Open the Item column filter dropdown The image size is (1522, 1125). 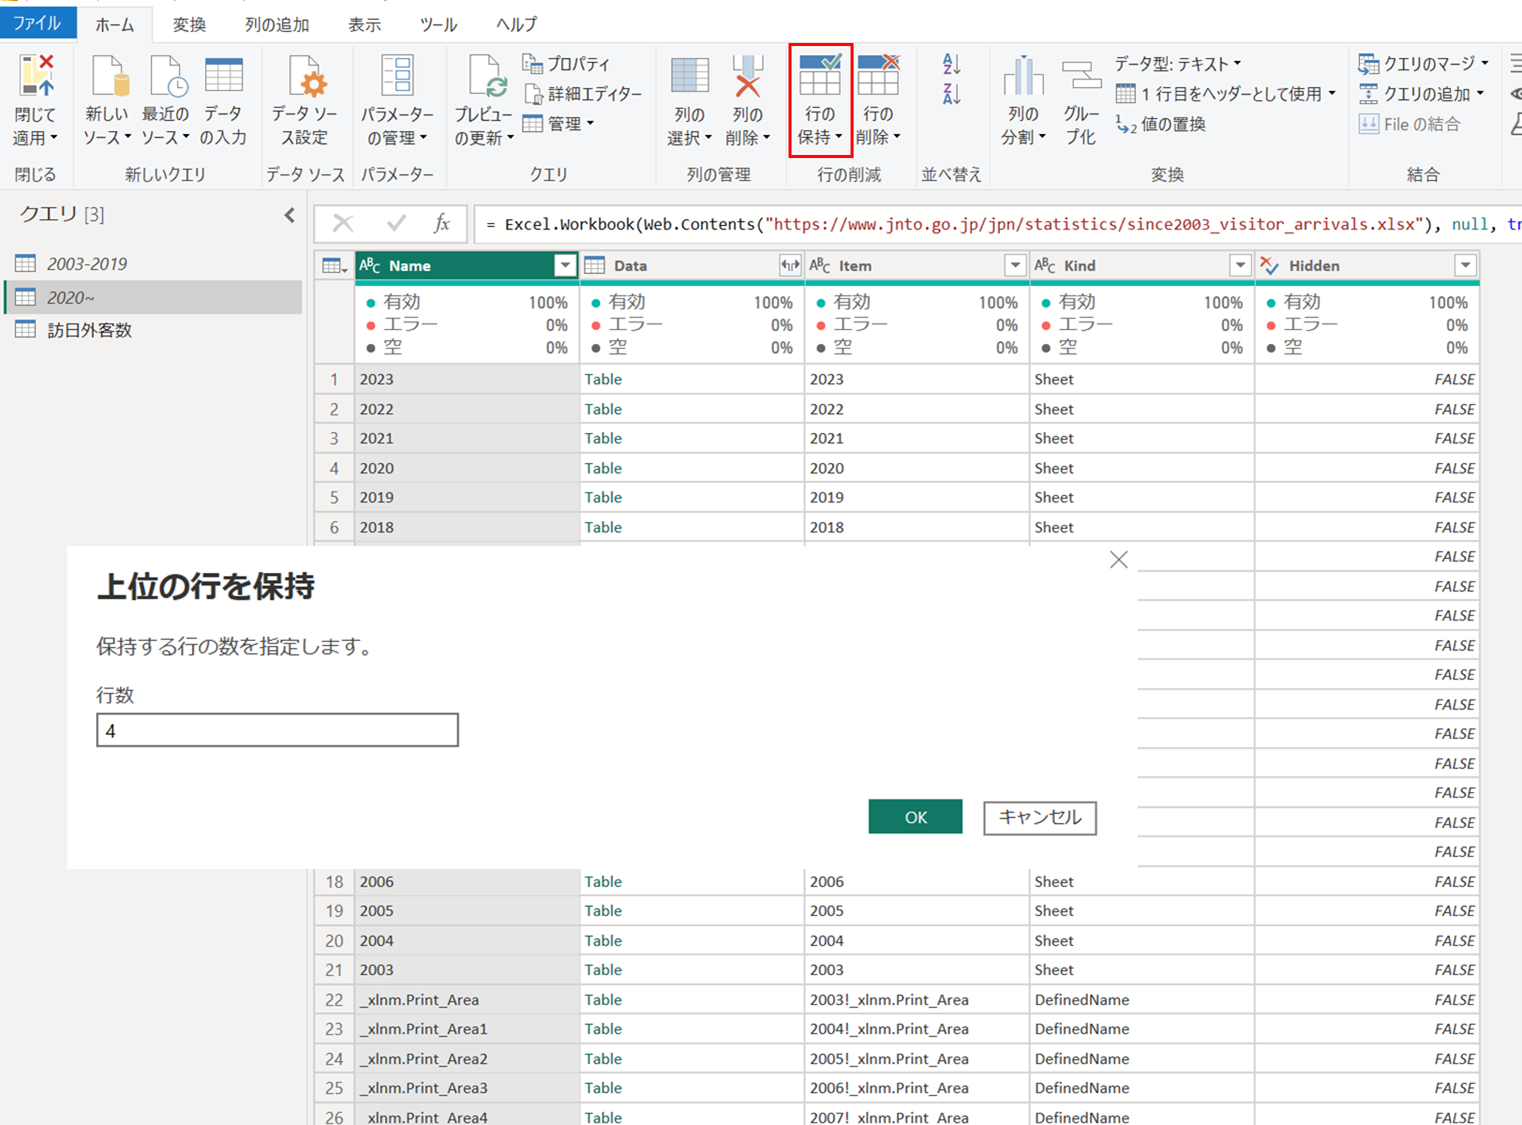tap(1015, 265)
